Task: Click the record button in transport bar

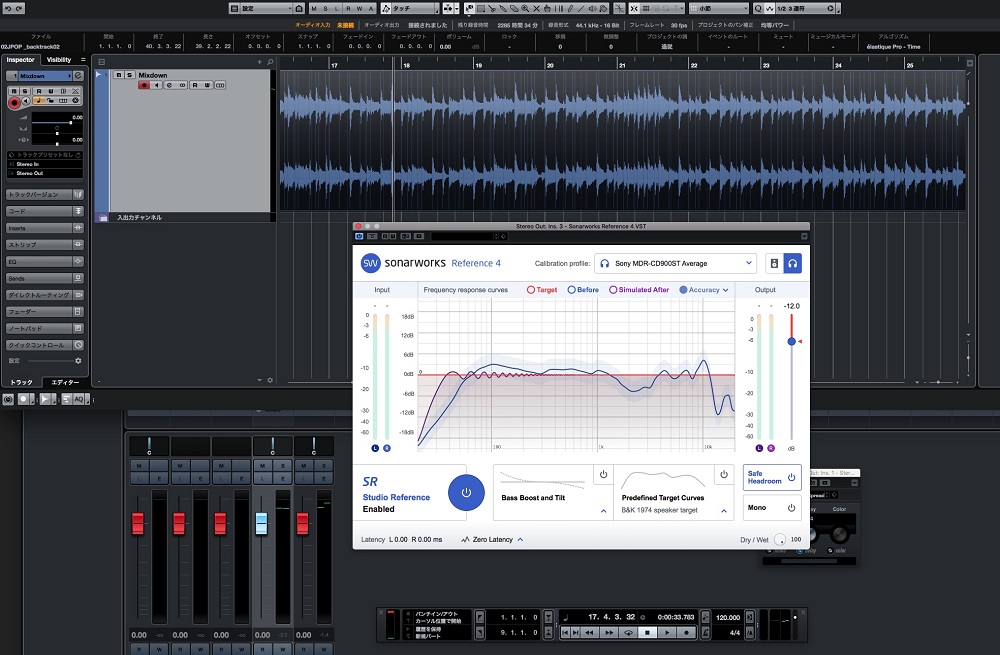Action: 686,633
